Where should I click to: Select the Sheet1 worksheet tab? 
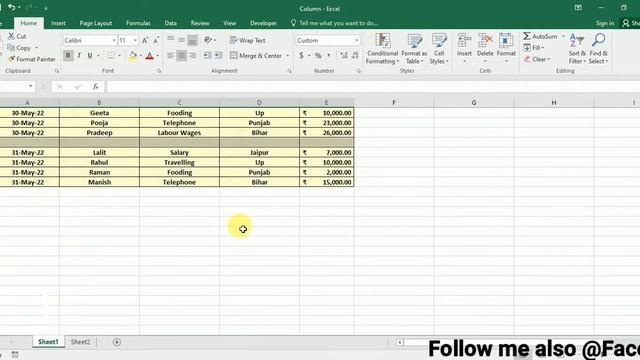[x=48, y=342]
